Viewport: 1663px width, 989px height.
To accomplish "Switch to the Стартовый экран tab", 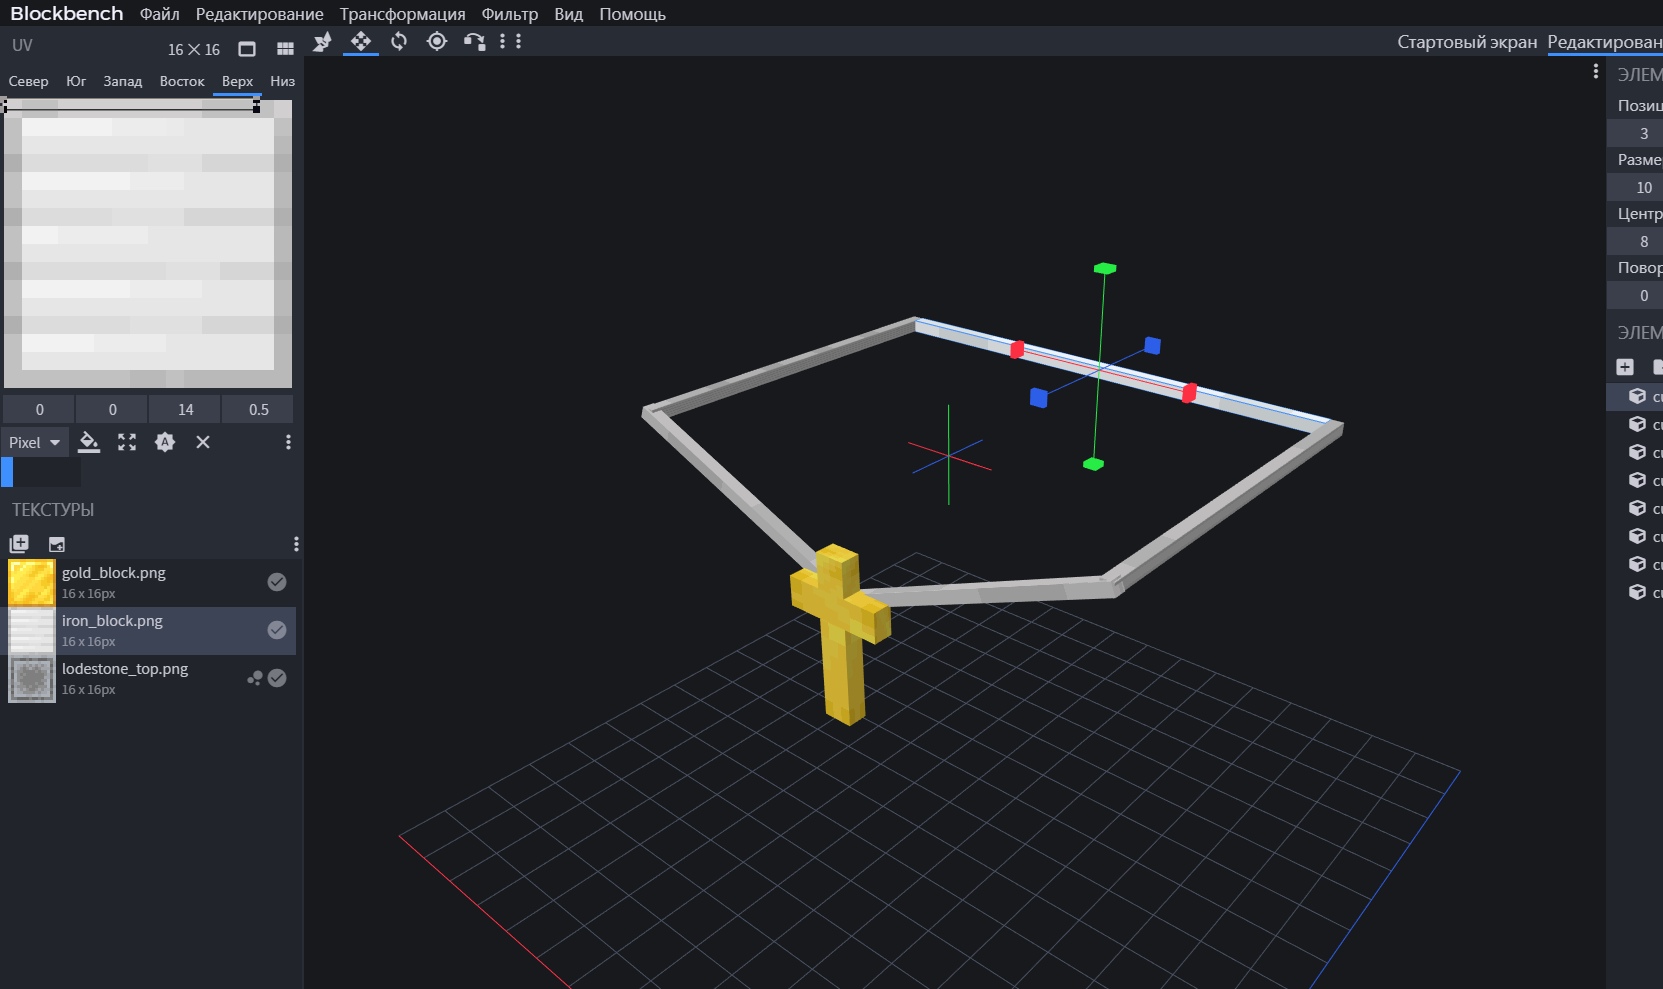I will coord(1466,42).
